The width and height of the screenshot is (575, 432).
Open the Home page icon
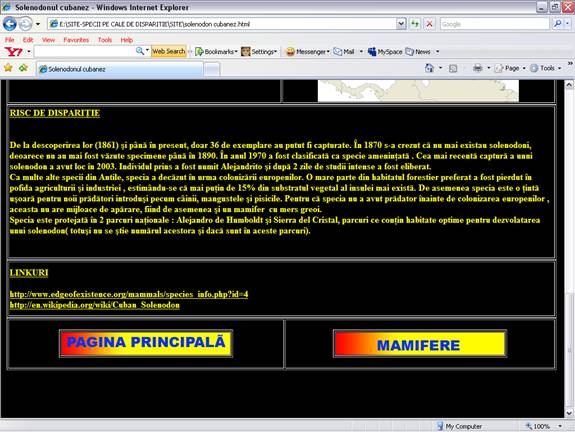coord(429,68)
